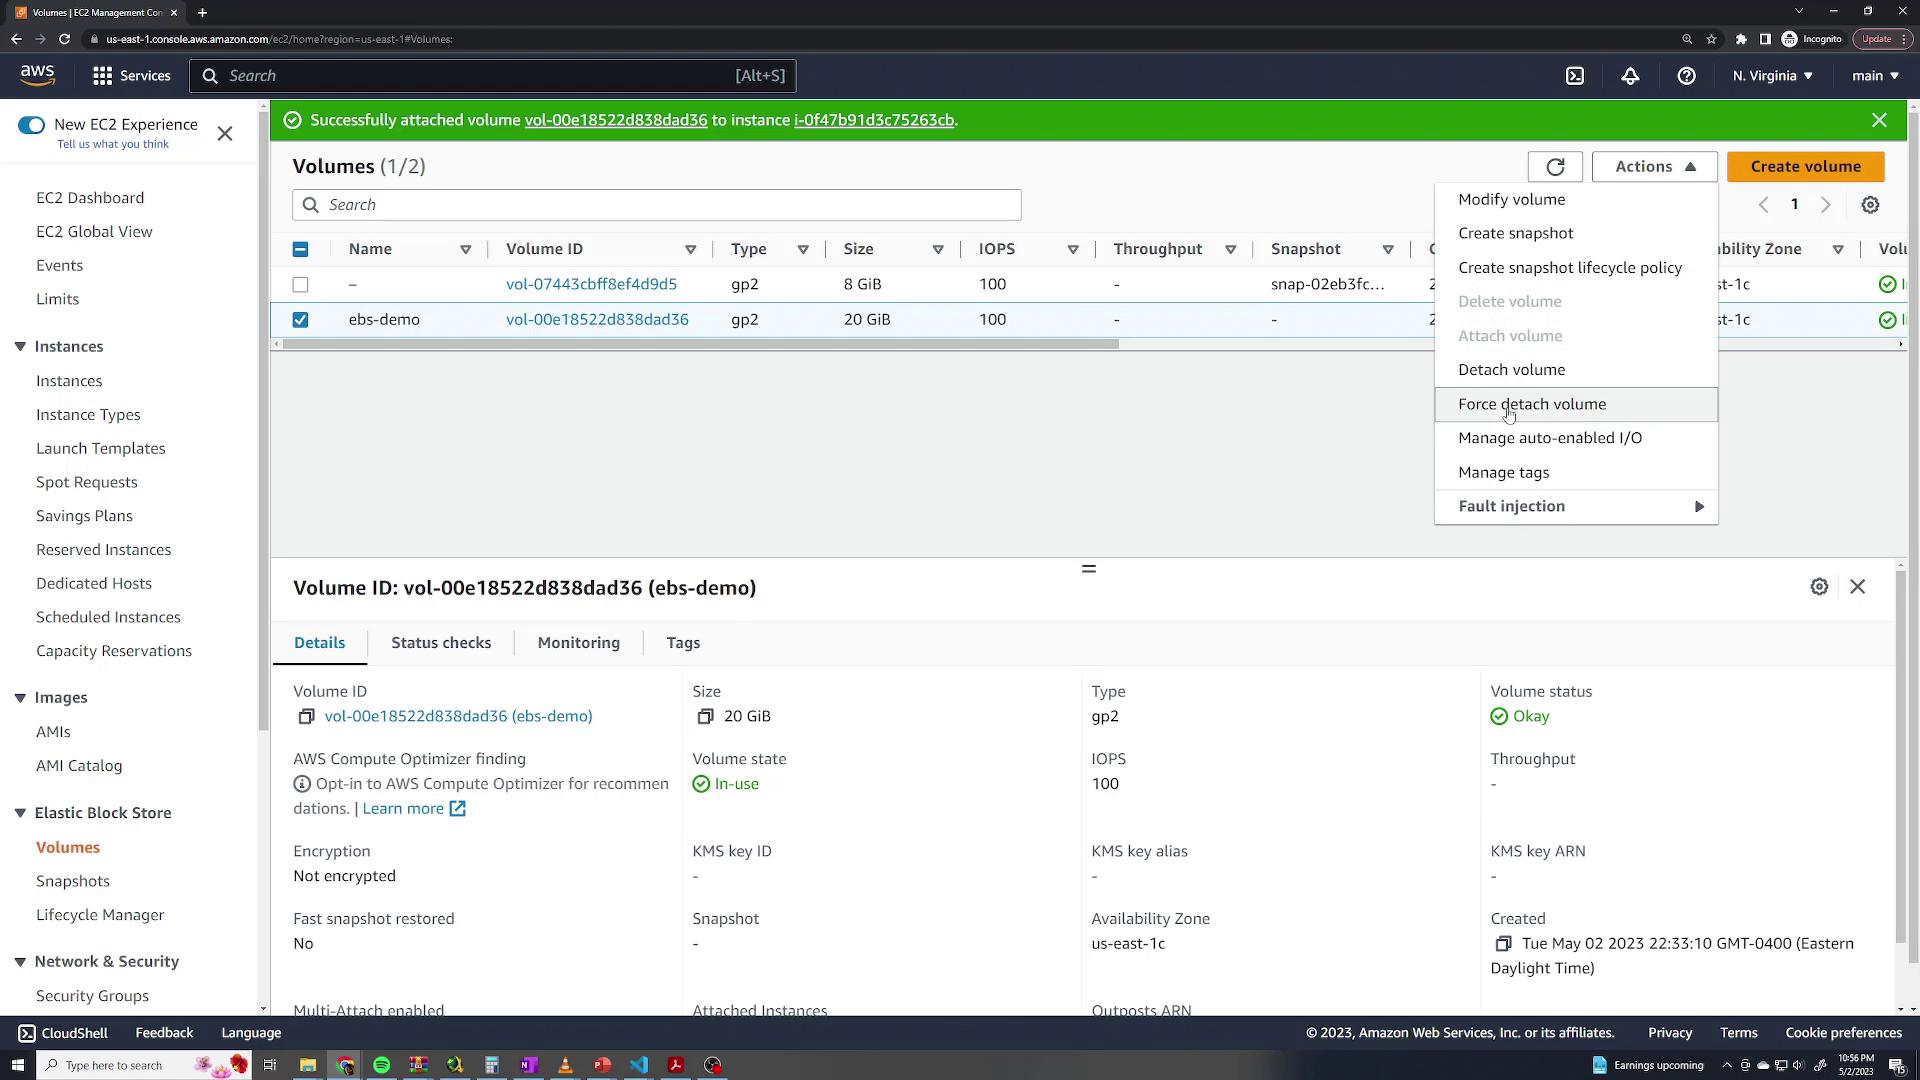Toggle the New EC2 Experience switch

pyautogui.click(x=31, y=125)
